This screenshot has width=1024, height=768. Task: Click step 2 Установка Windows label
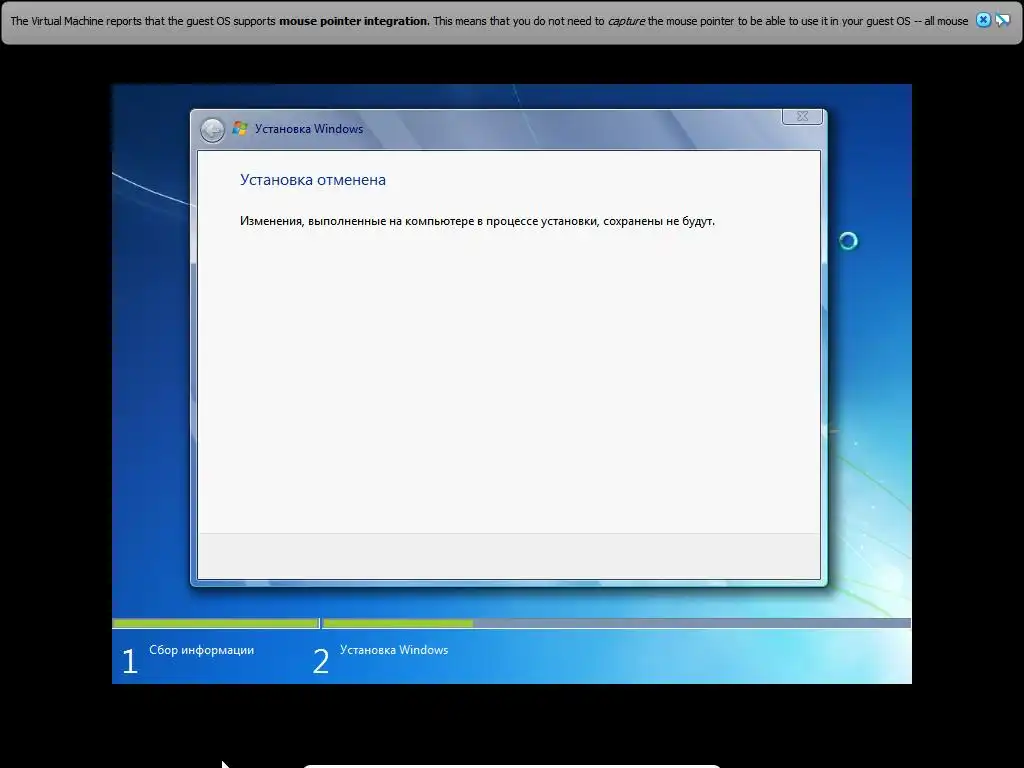394,650
